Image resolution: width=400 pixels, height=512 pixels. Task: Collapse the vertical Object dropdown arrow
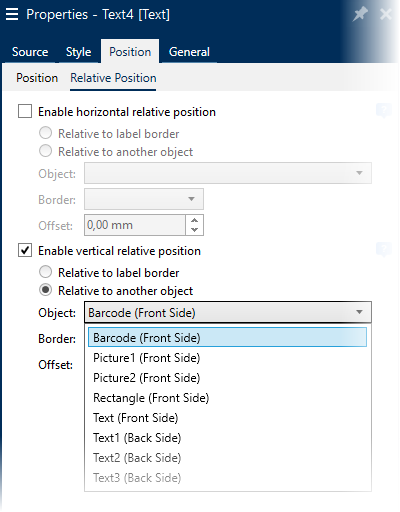click(x=359, y=312)
